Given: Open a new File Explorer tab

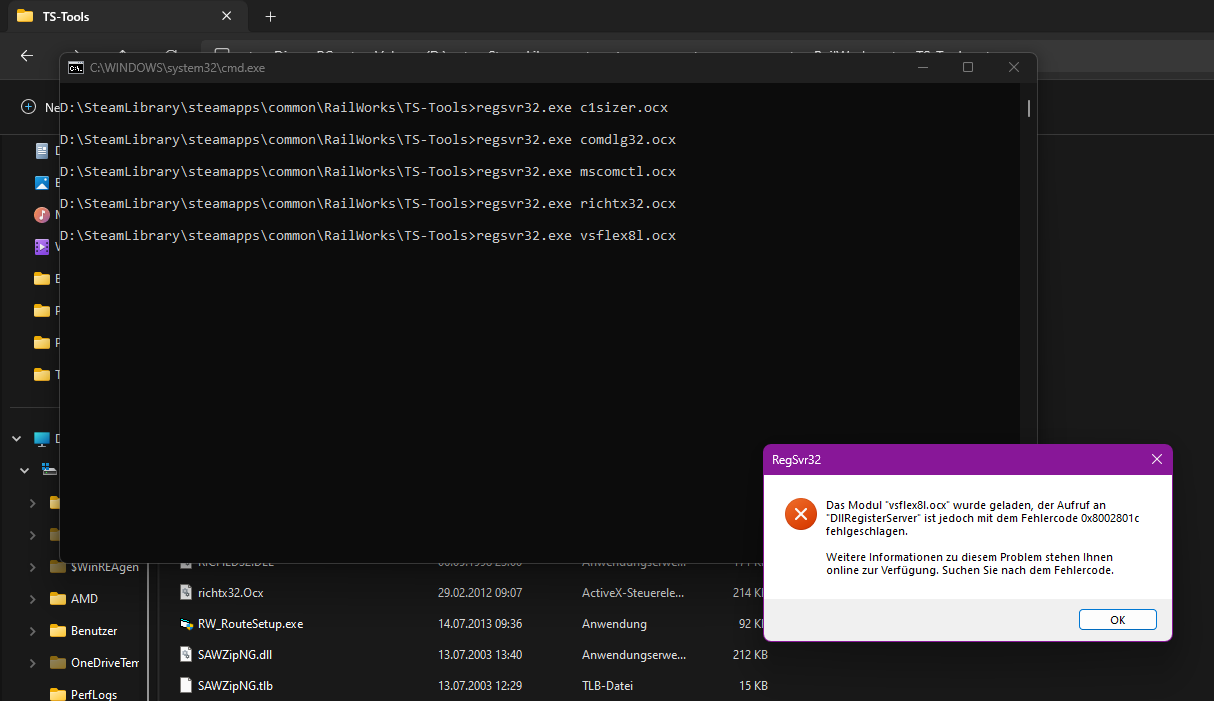Looking at the screenshot, I should 270,16.
